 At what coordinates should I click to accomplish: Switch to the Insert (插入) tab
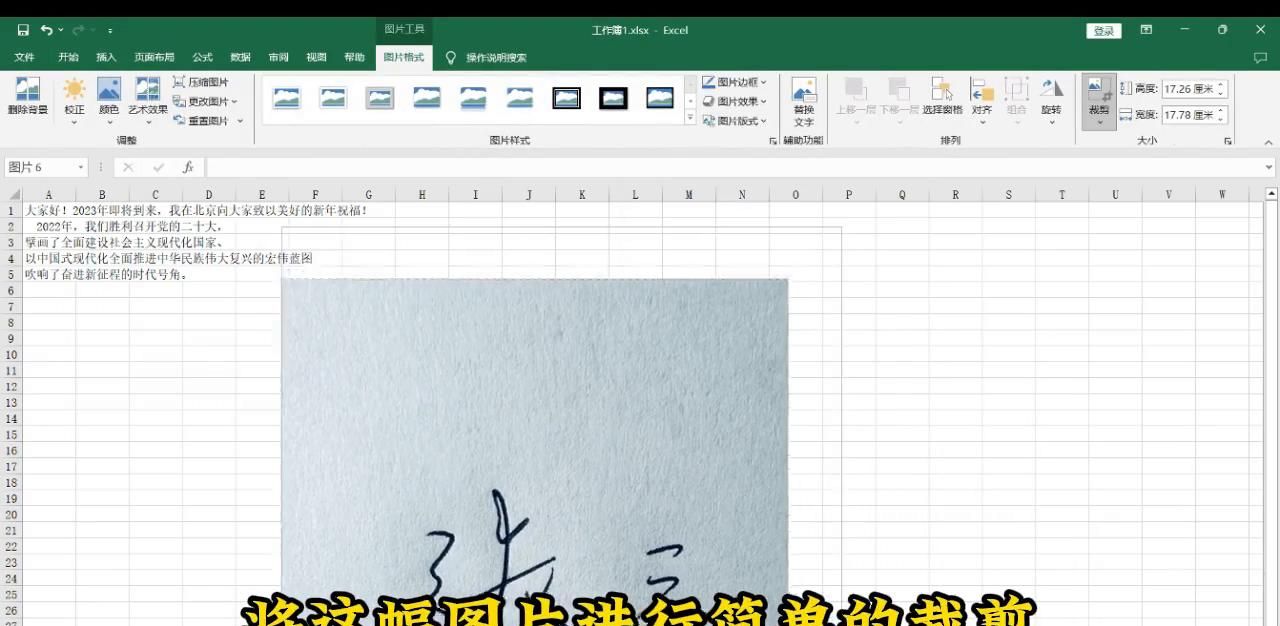[x=106, y=57]
